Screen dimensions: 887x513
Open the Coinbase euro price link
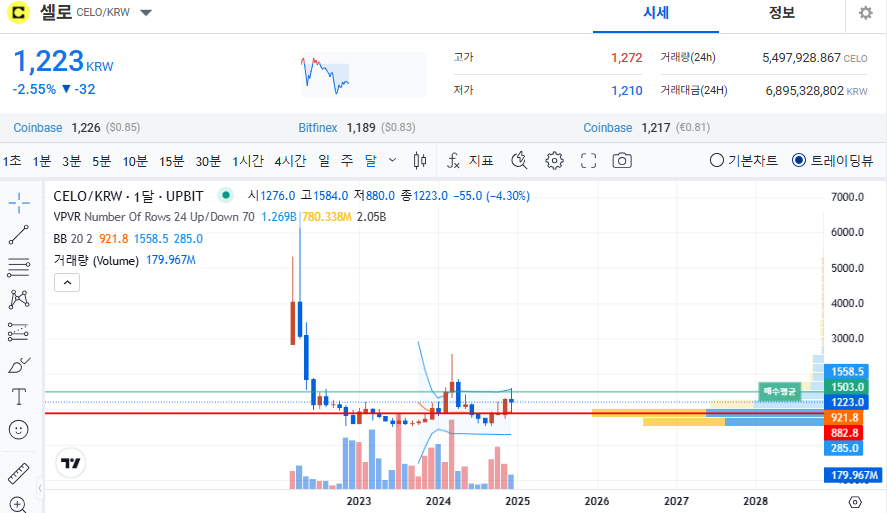(x=608, y=128)
